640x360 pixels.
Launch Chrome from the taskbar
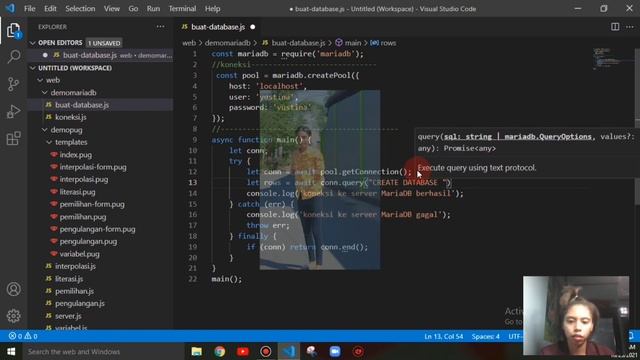[220, 351]
